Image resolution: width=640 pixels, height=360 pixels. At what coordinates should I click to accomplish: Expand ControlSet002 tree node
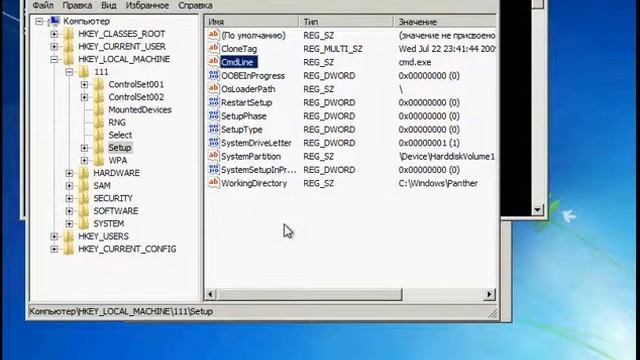click(84, 97)
